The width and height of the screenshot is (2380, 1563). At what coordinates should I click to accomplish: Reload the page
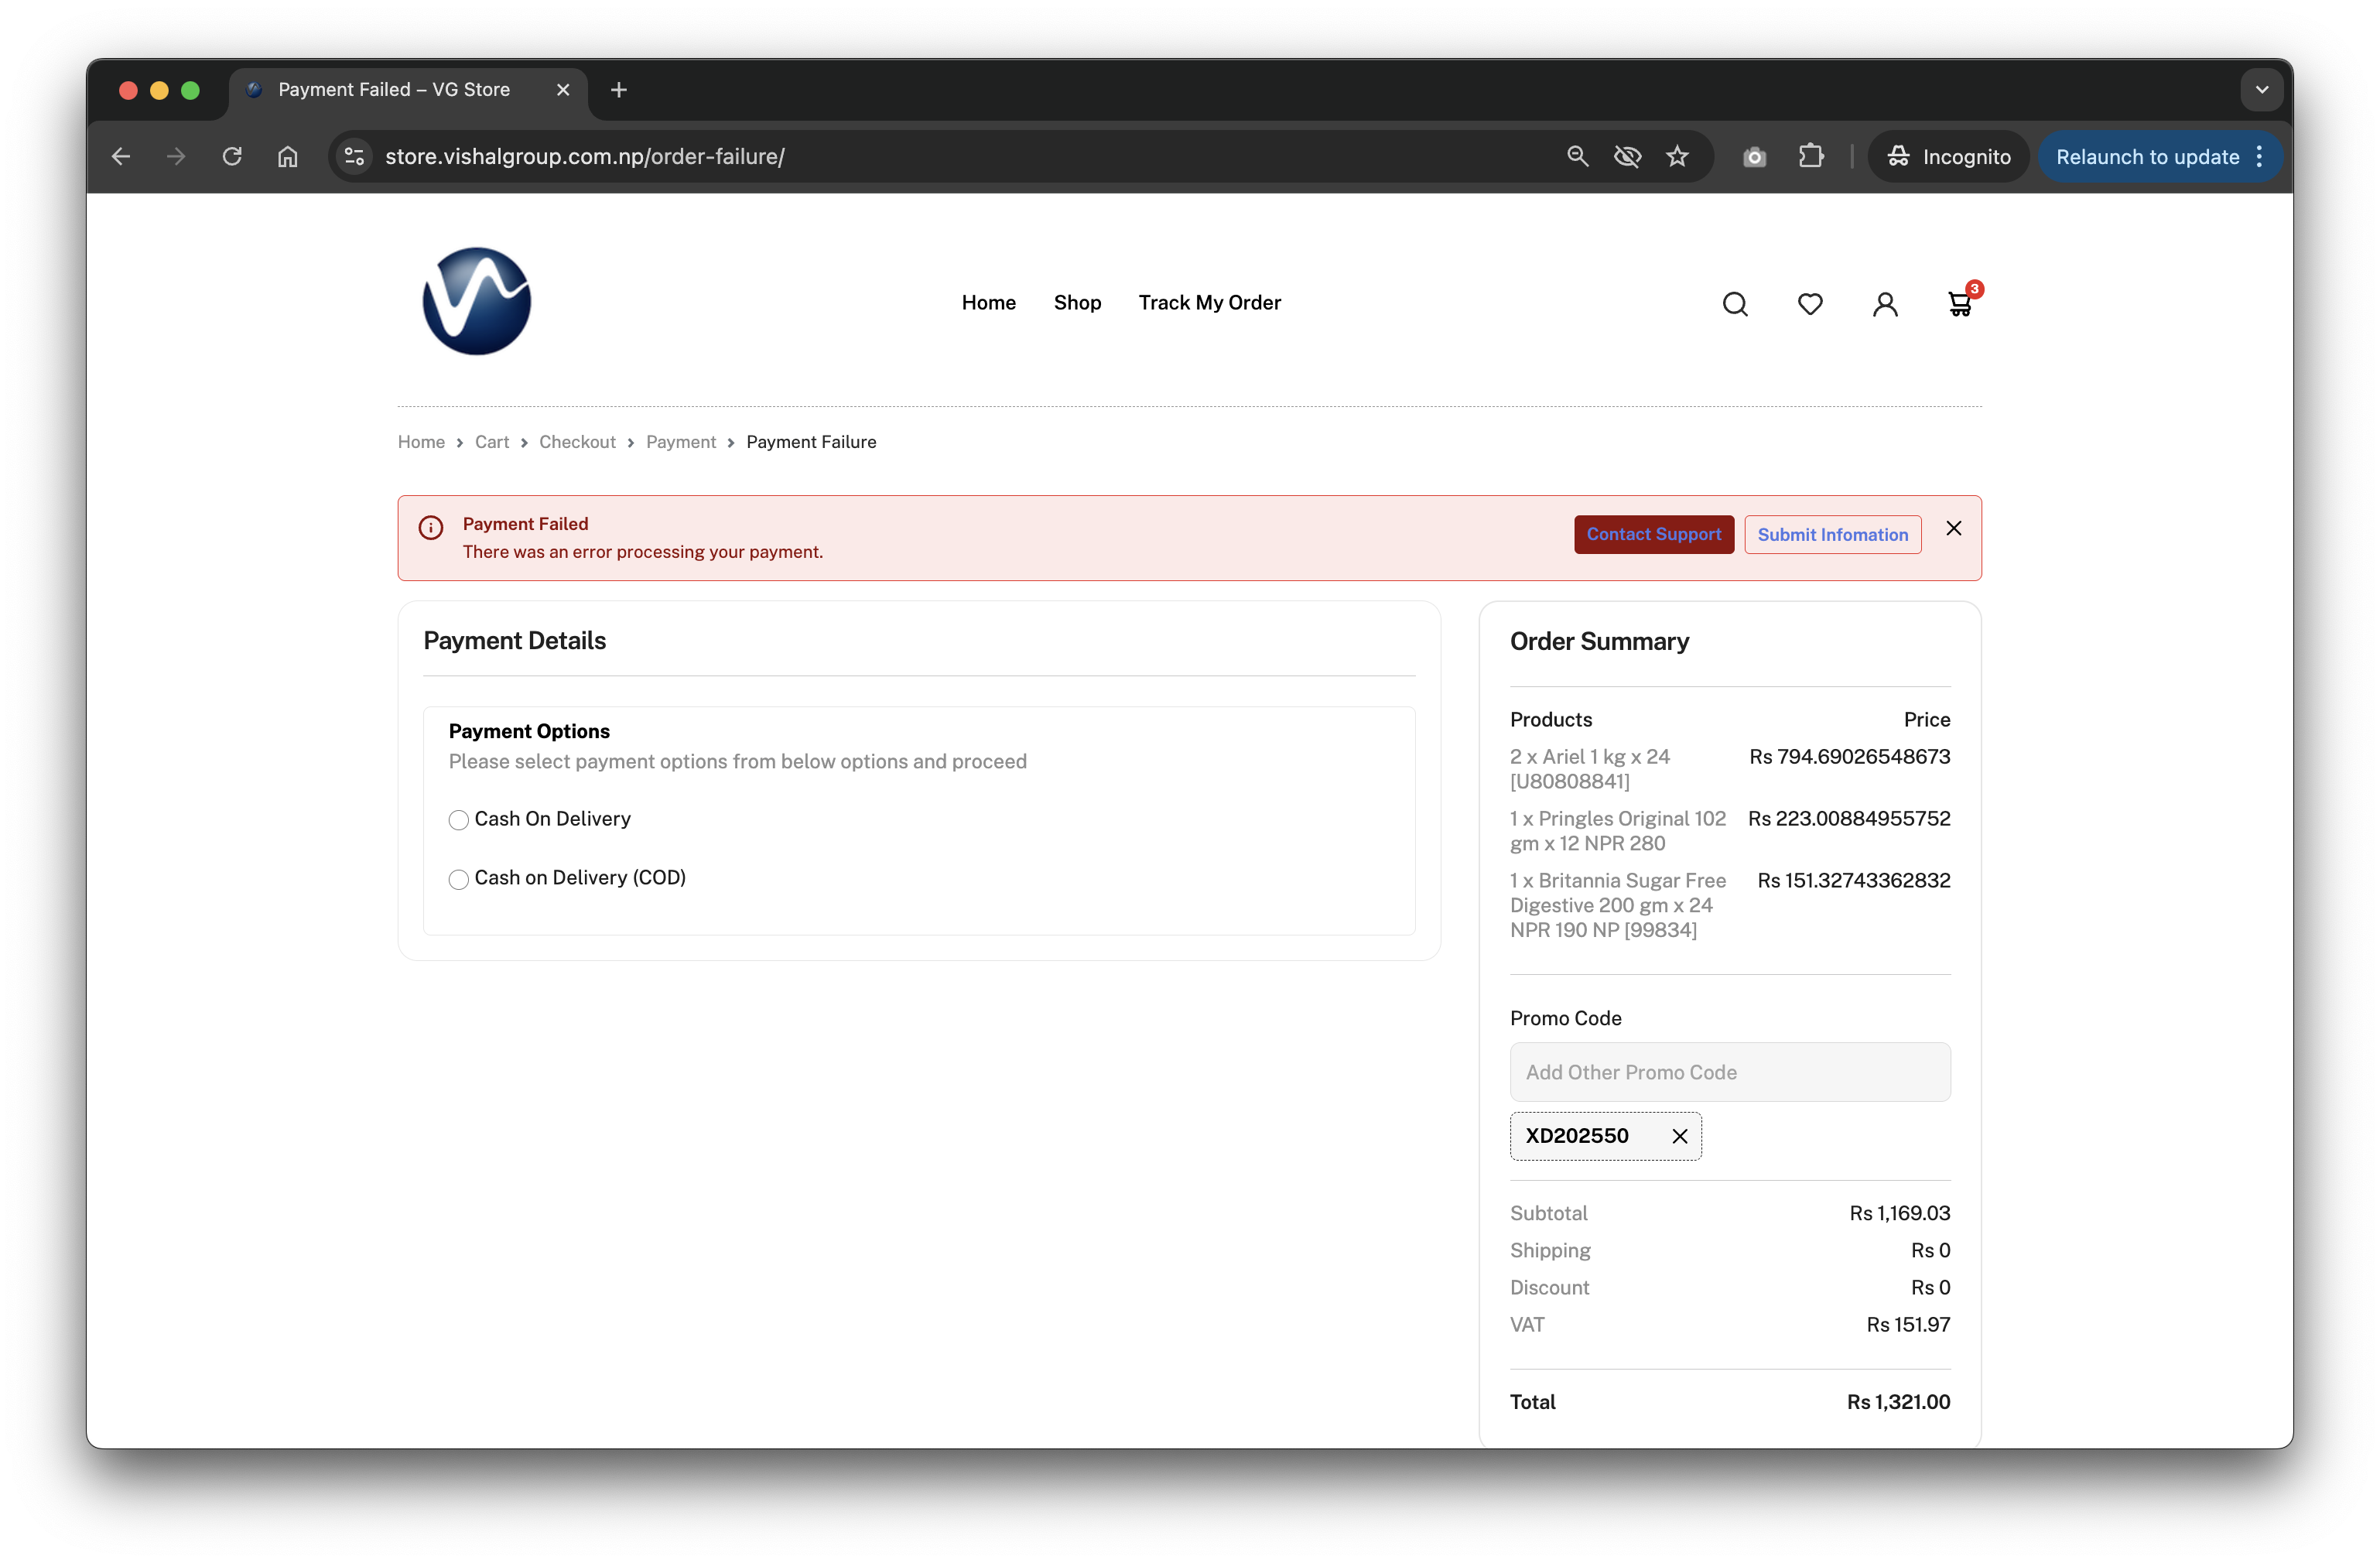[x=232, y=156]
